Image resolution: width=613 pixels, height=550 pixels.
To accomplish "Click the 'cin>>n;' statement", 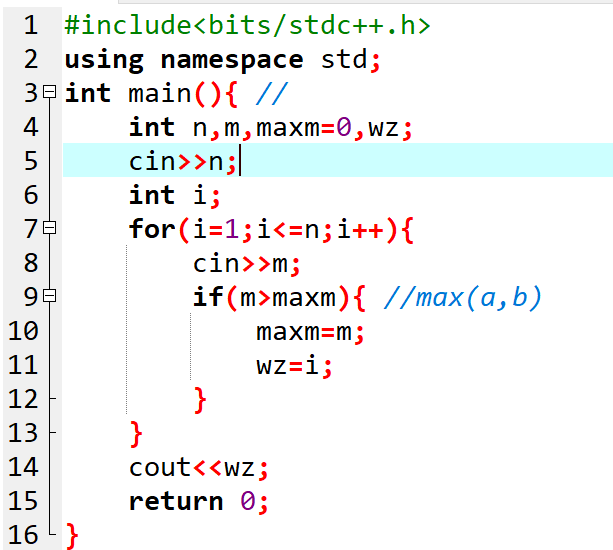I will (183, 161).
